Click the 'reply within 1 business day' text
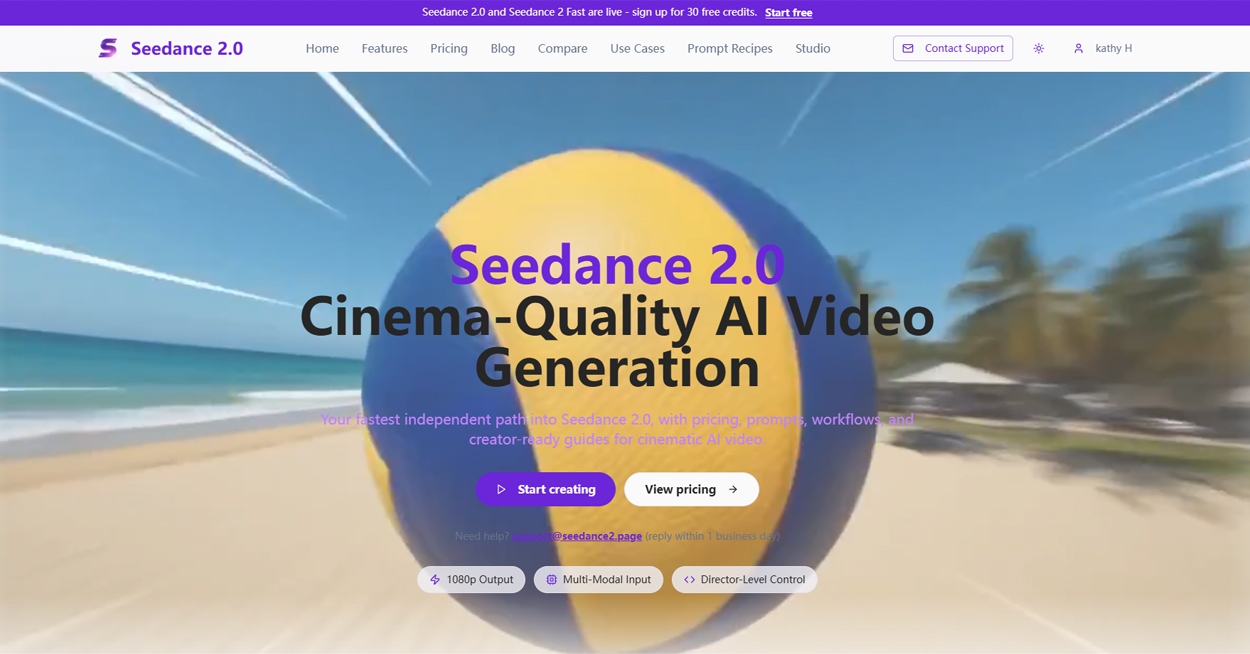Image resolution: width=1250 pixels, height=654 pixels. [713, 536]
